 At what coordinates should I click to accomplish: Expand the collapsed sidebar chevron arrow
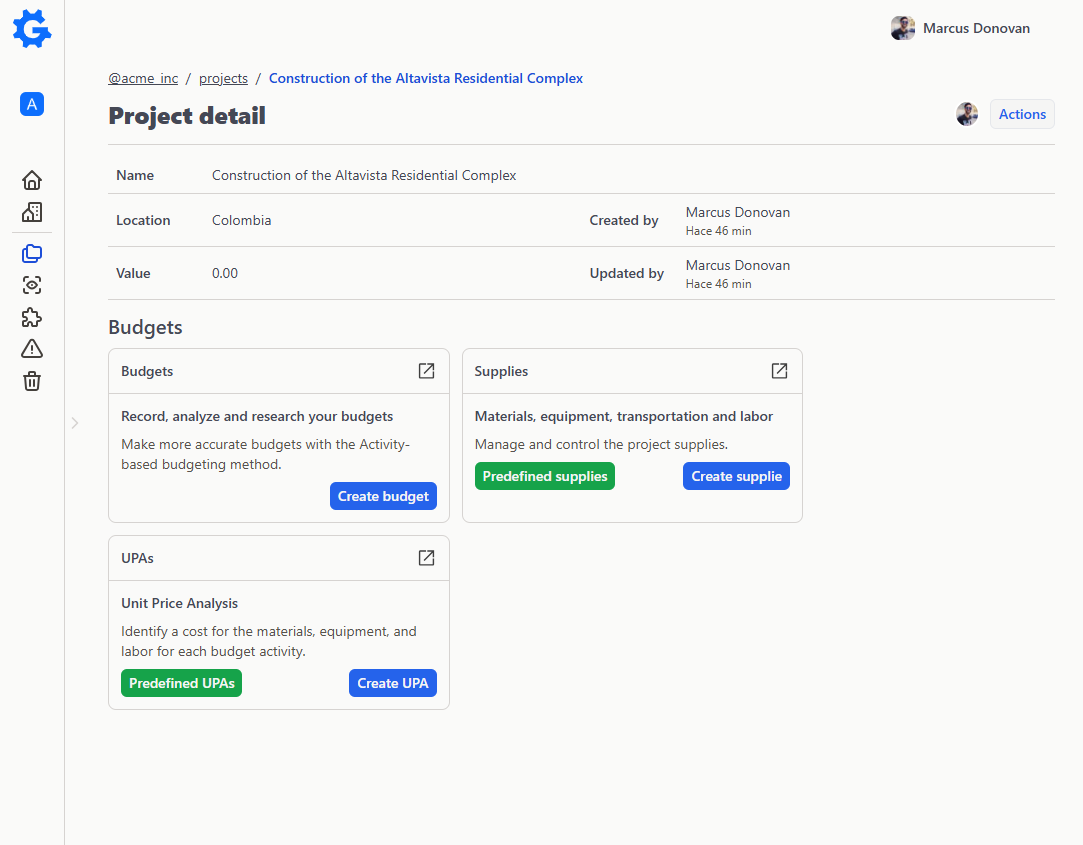pos(74,423)
